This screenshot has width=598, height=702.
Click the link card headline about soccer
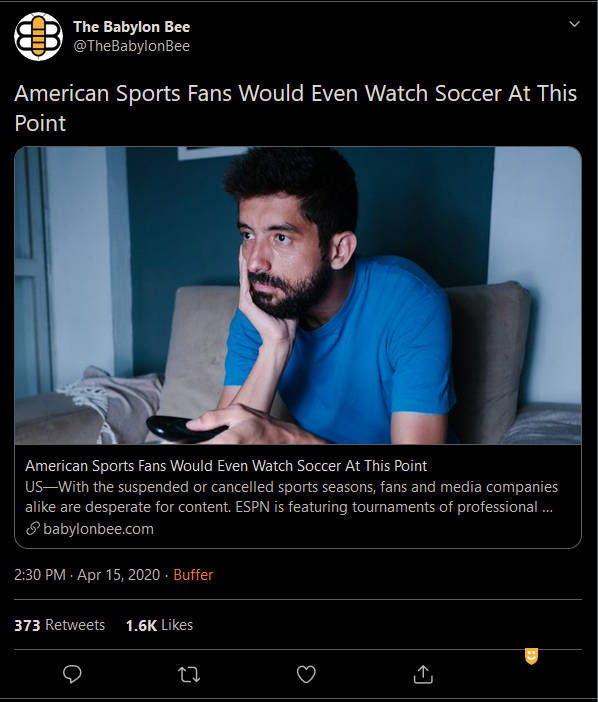coord(226,466)
